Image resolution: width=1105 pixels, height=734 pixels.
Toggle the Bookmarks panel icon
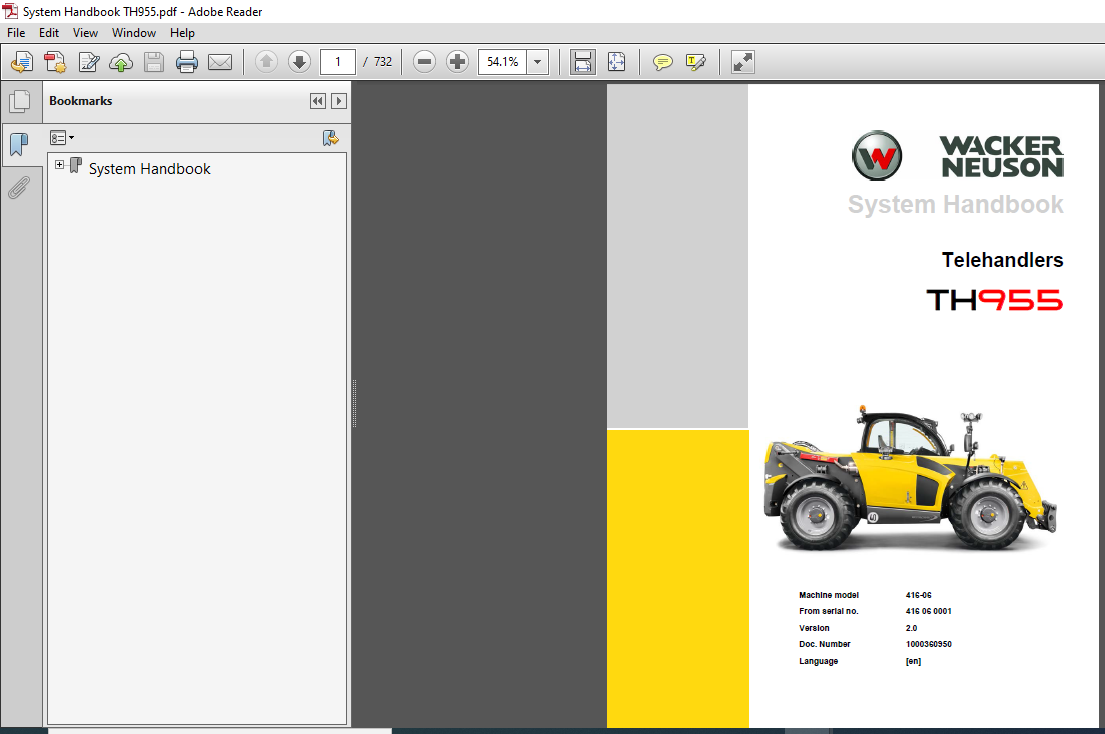coord(19,145)
